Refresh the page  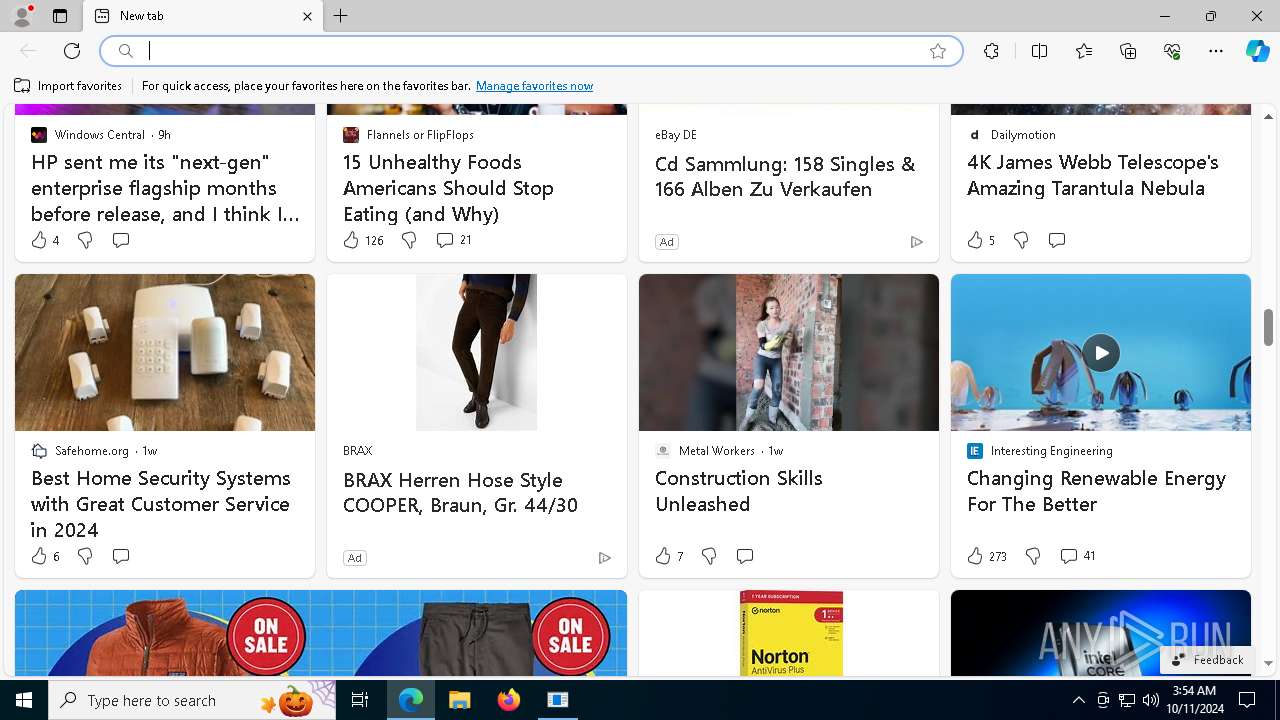click(72, 51)
